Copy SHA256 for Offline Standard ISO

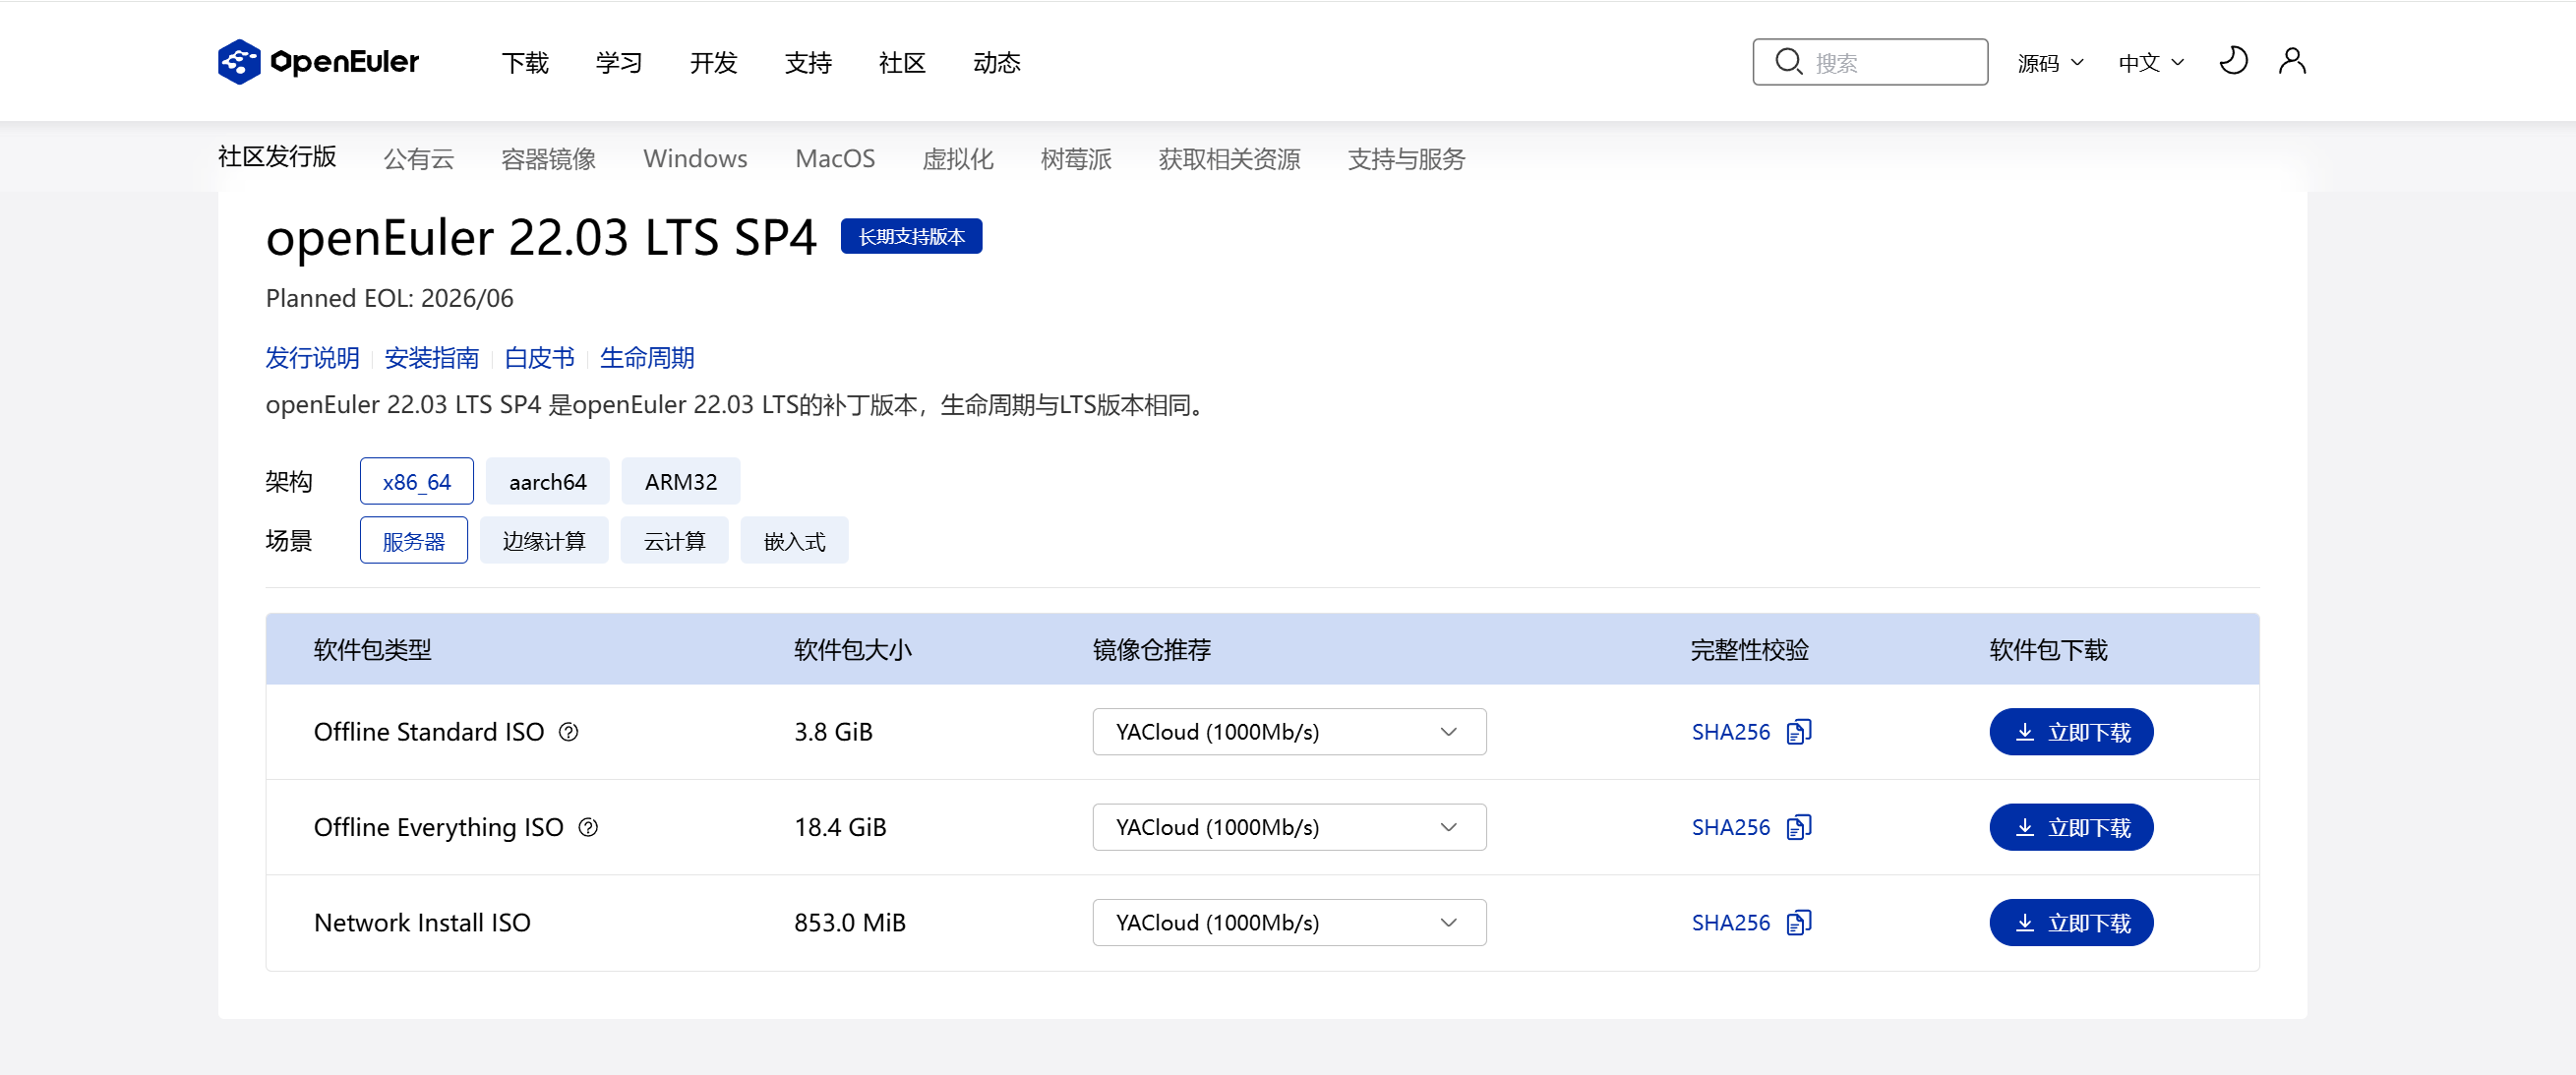[1799, 732]
